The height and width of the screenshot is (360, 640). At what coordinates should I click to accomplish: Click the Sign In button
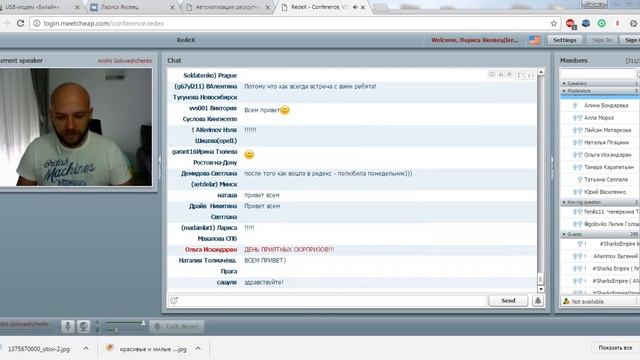click(602, 40)
